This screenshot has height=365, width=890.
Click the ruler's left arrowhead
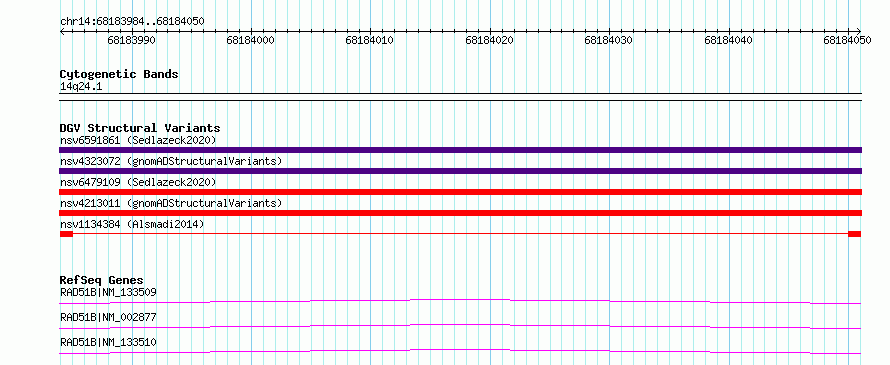(x=62, y=31)
